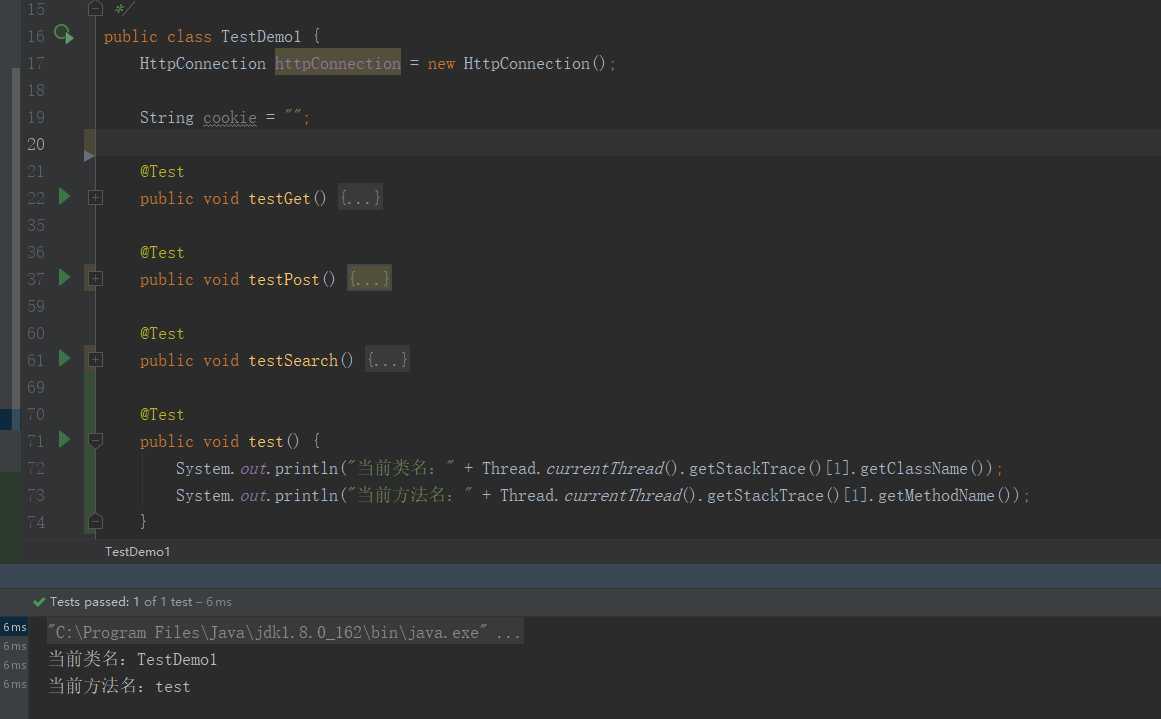
Task: Select the first 6ms test result row
Action: (14, 627)
